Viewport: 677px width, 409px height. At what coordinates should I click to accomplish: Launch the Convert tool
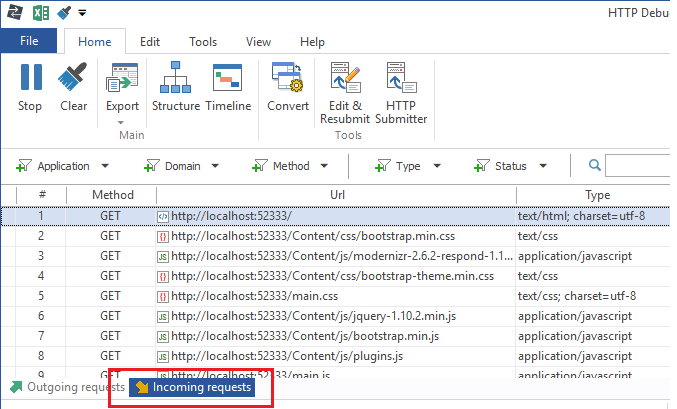coord(288,77)
